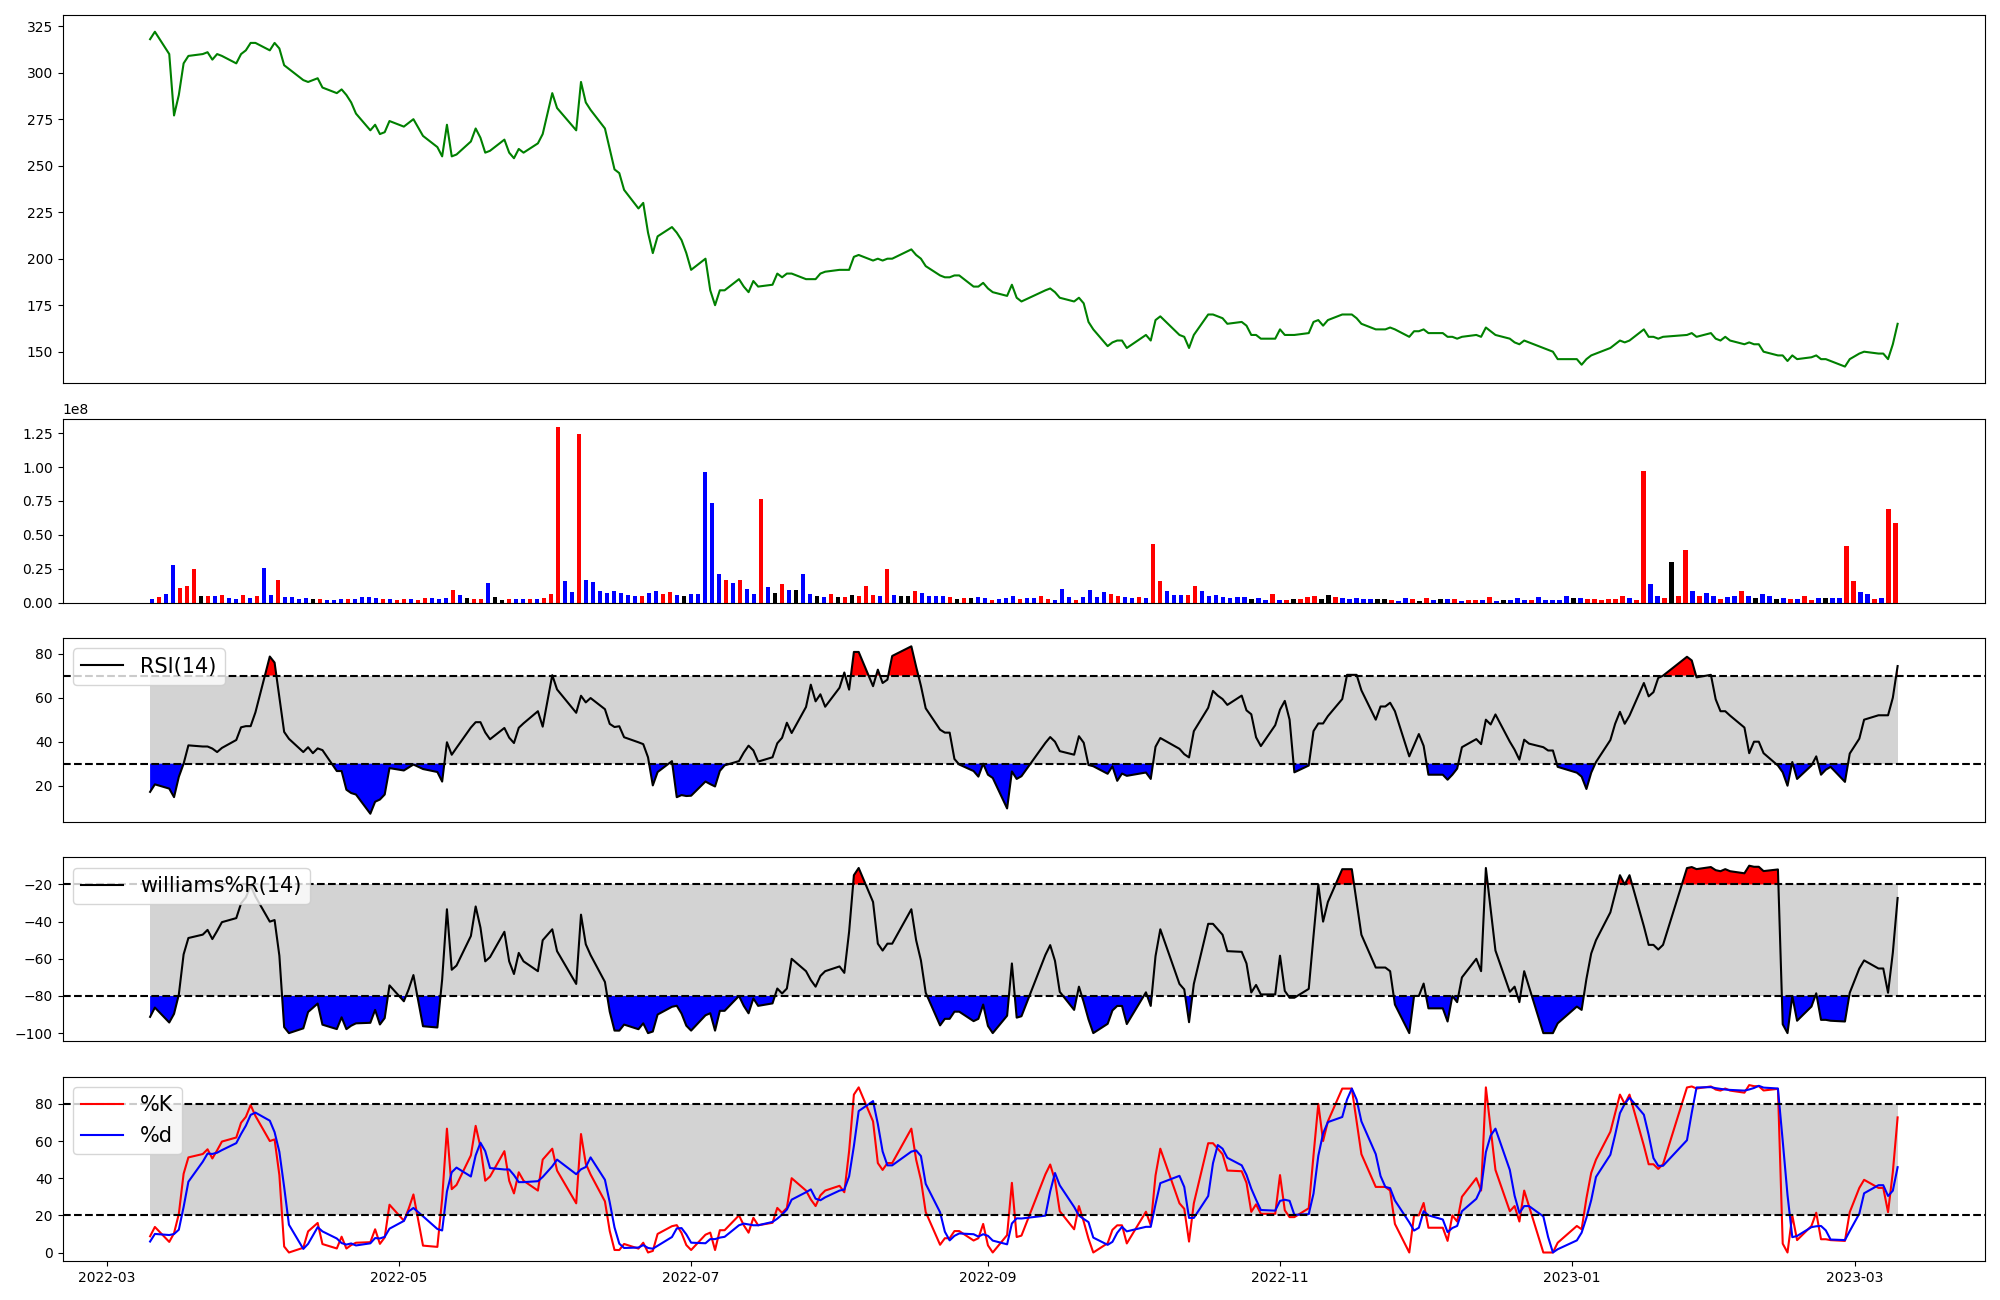Click the 325 tick on price axis

click(40, 27)
